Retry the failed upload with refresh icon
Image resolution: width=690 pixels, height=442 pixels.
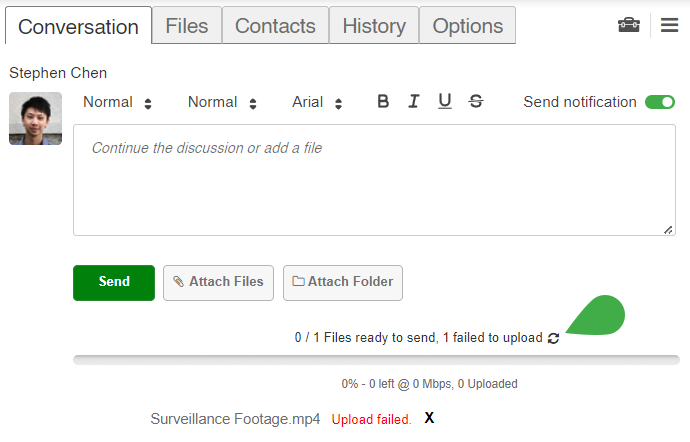point(554,339)
